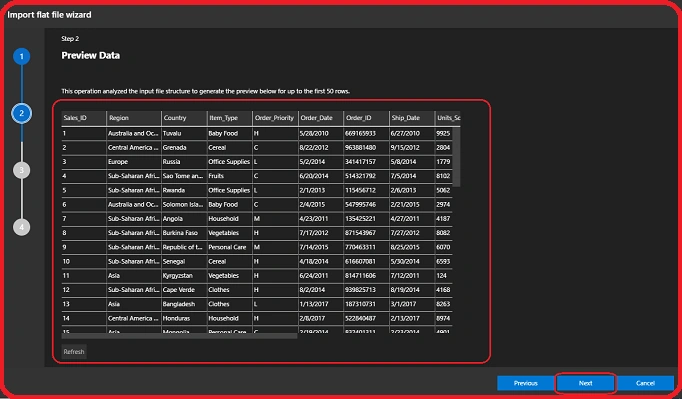Click order ID 341417157

[367, 162]
